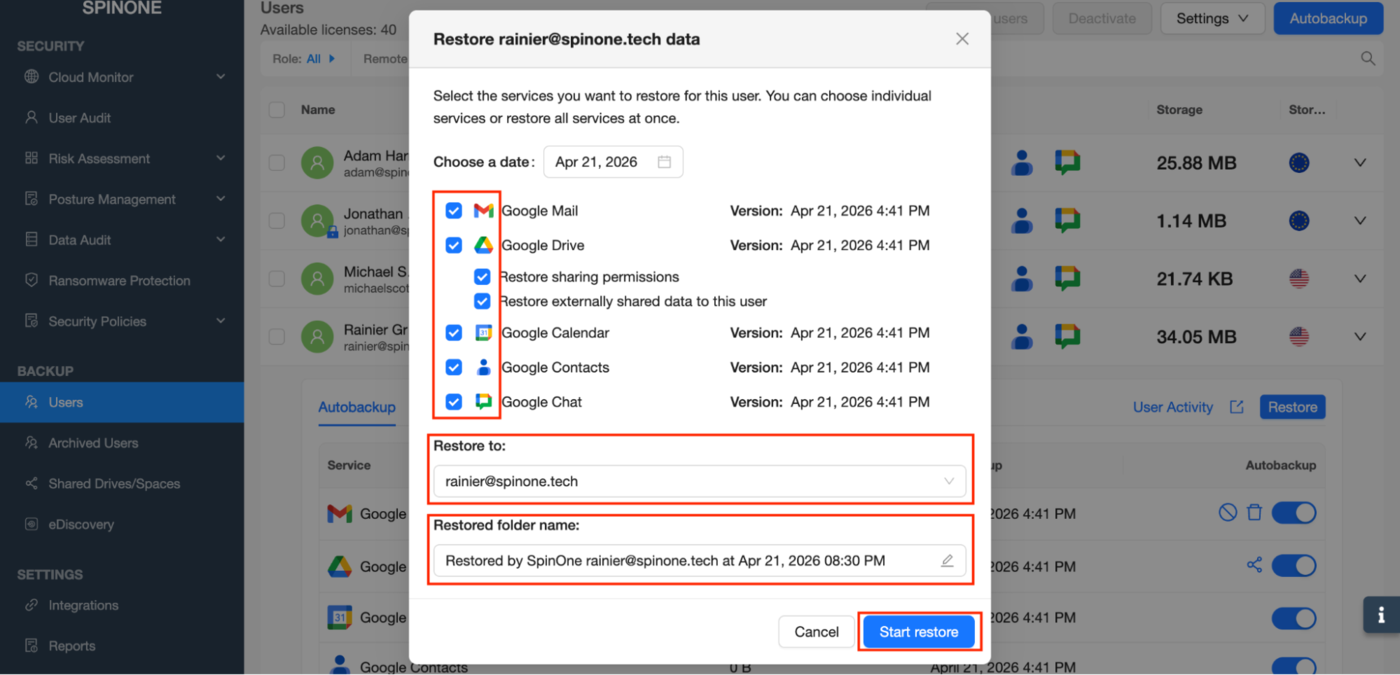Cancel the restore dialog
Image resolution: width=1400 pixels, height=675 pixels.
pos(816,632)
